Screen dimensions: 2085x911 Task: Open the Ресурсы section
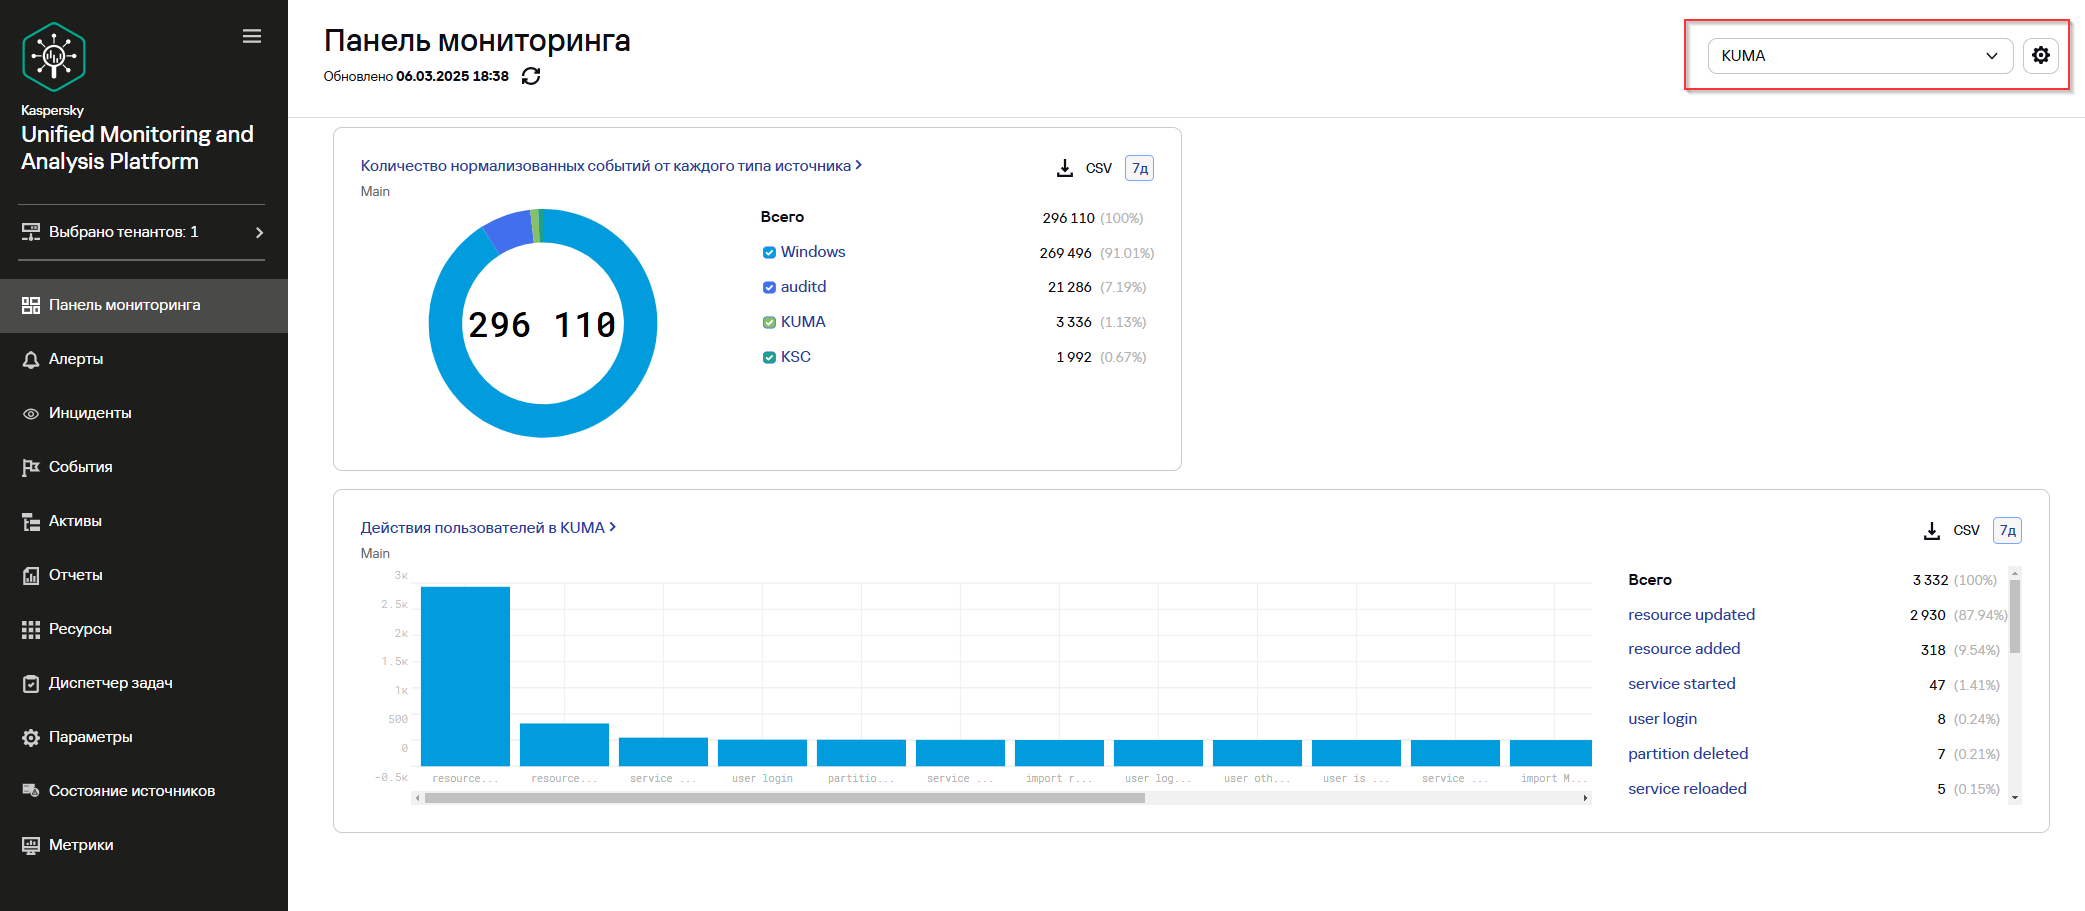144,629
